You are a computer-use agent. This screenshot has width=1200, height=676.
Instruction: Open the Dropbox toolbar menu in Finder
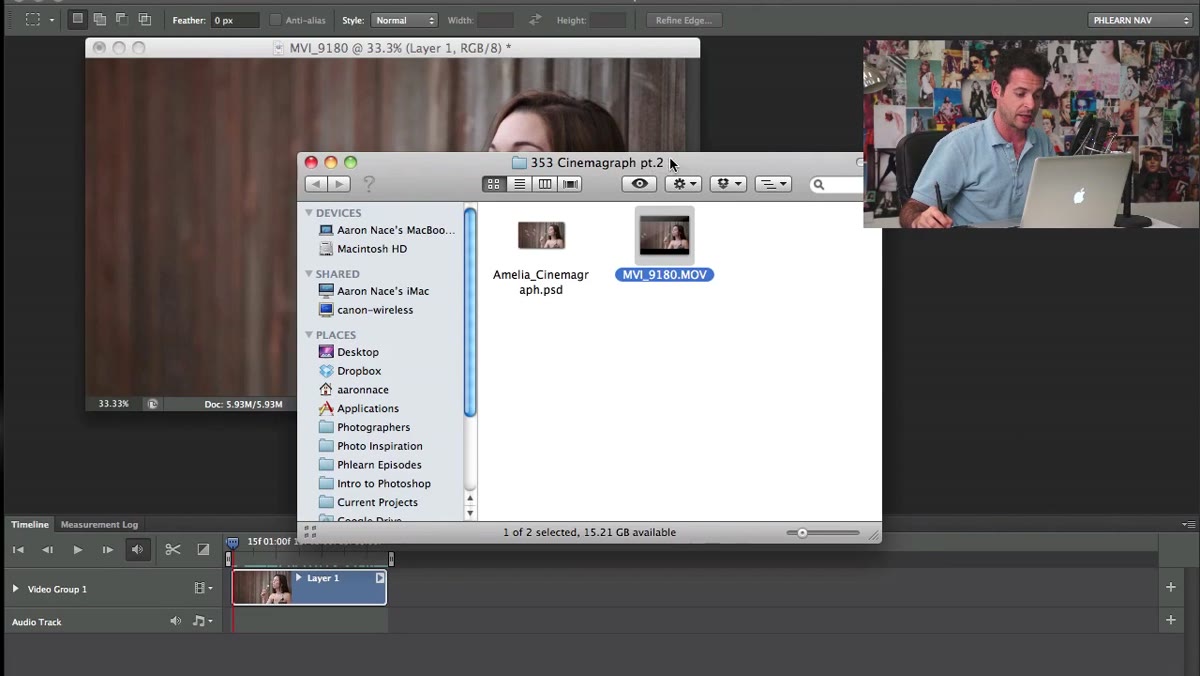[728, 184]
